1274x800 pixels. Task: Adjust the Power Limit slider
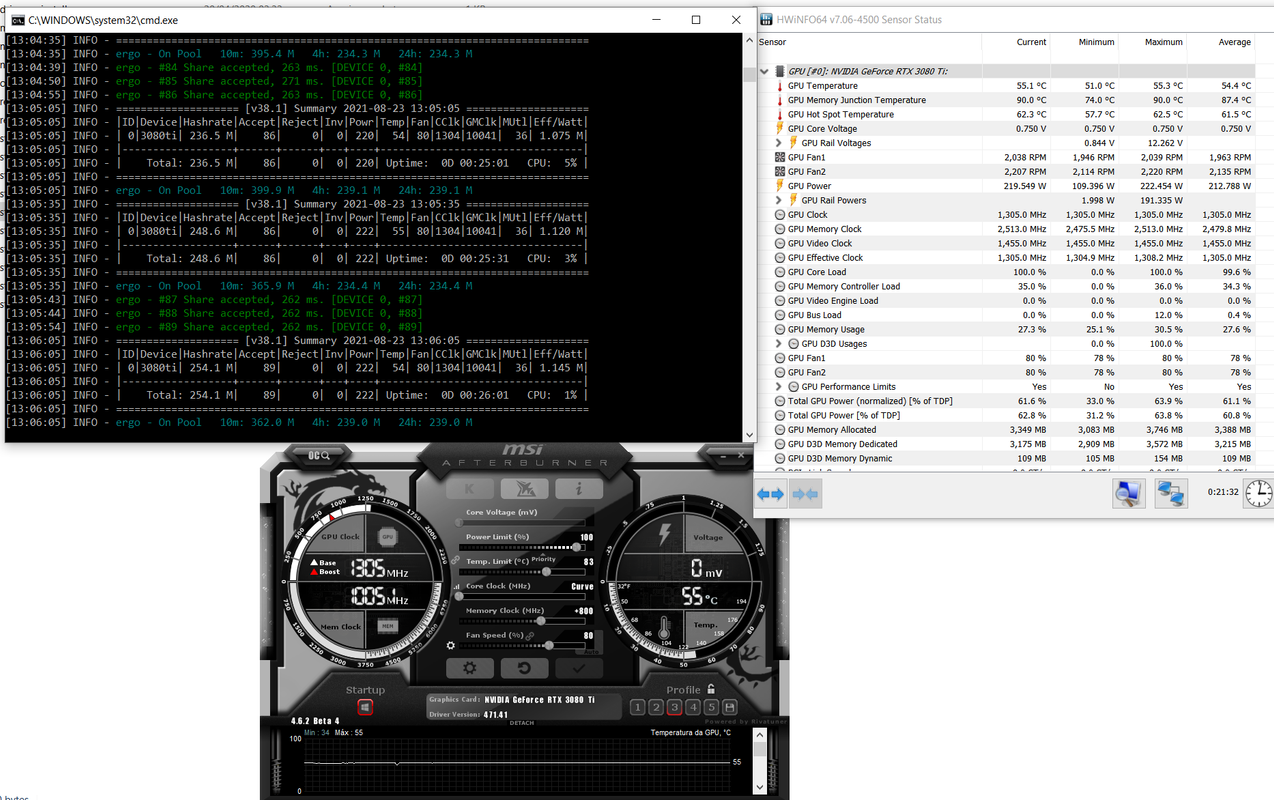pyautogui.click(x=520, y=548)
